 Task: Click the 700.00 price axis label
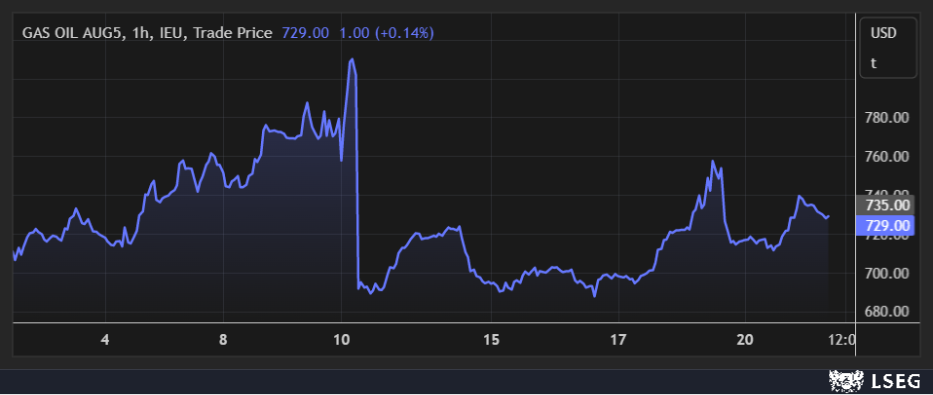point(886,274)
